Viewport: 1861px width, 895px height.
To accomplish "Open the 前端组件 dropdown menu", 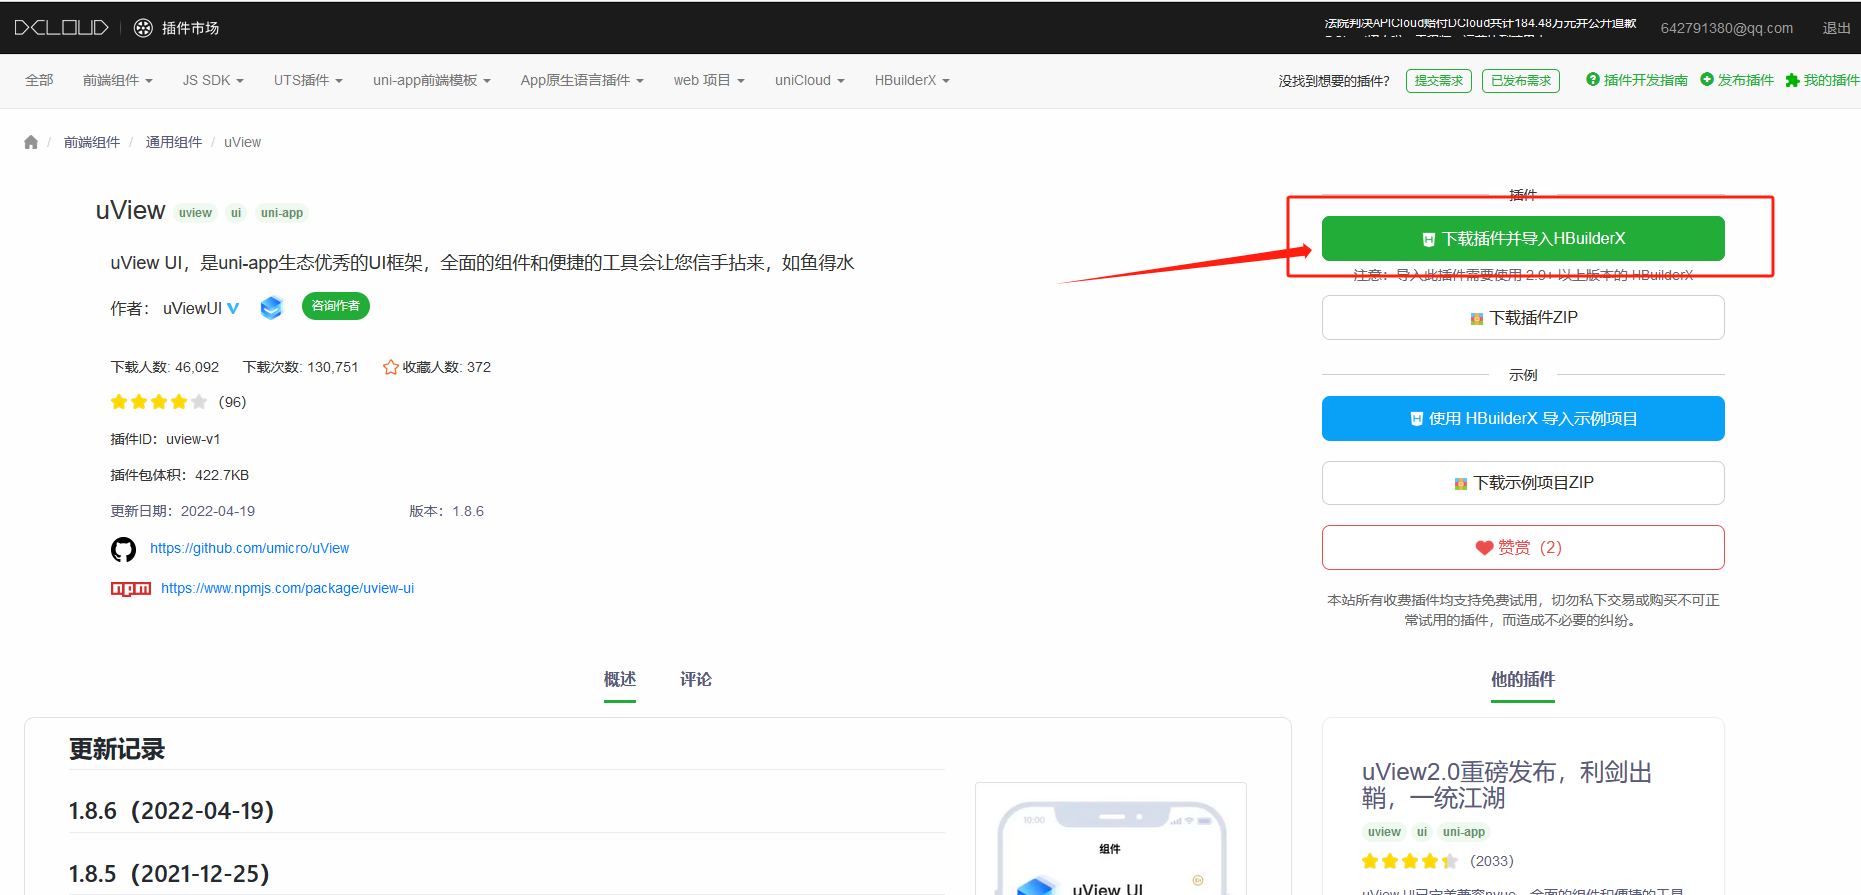I will tap(118, 80).
